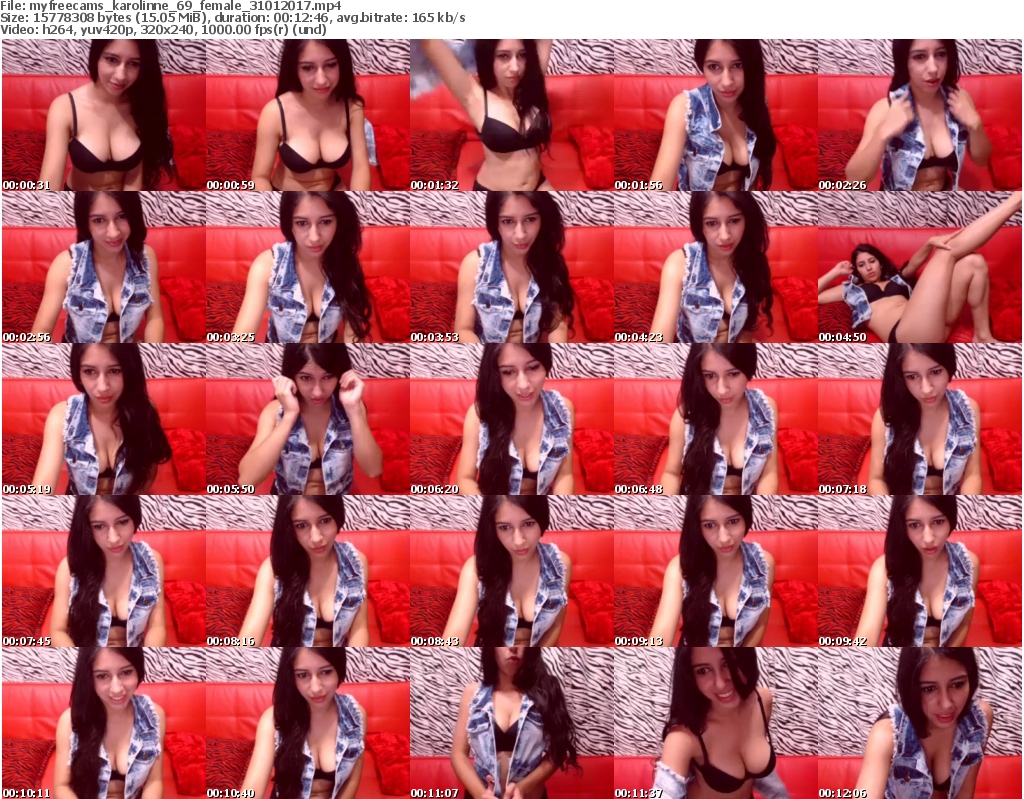
Task: Open the thumbnail at 00:10:11
Action: [x=103, y=723]
